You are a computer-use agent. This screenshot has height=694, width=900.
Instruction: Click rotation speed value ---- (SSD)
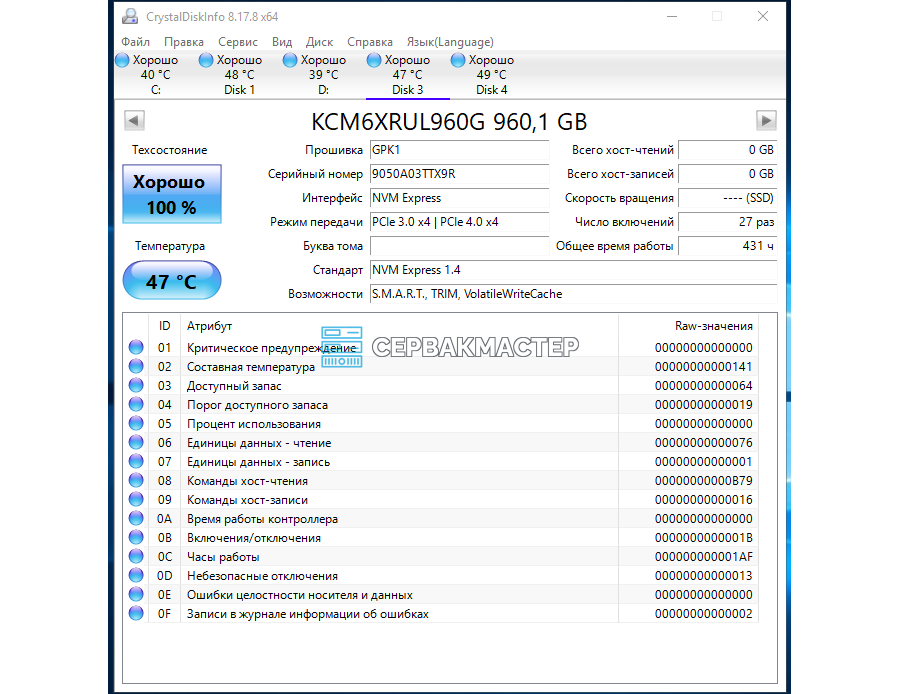pos(727,198)
